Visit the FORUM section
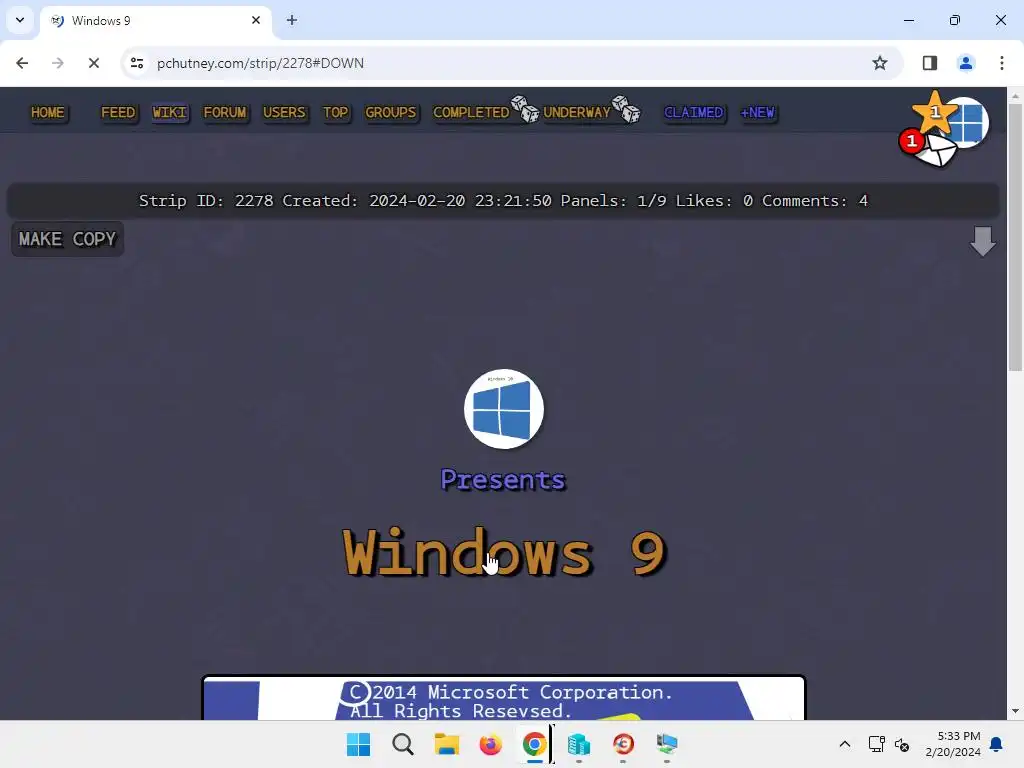Viewport: 1024px width, 768px height. coord(225,112)
